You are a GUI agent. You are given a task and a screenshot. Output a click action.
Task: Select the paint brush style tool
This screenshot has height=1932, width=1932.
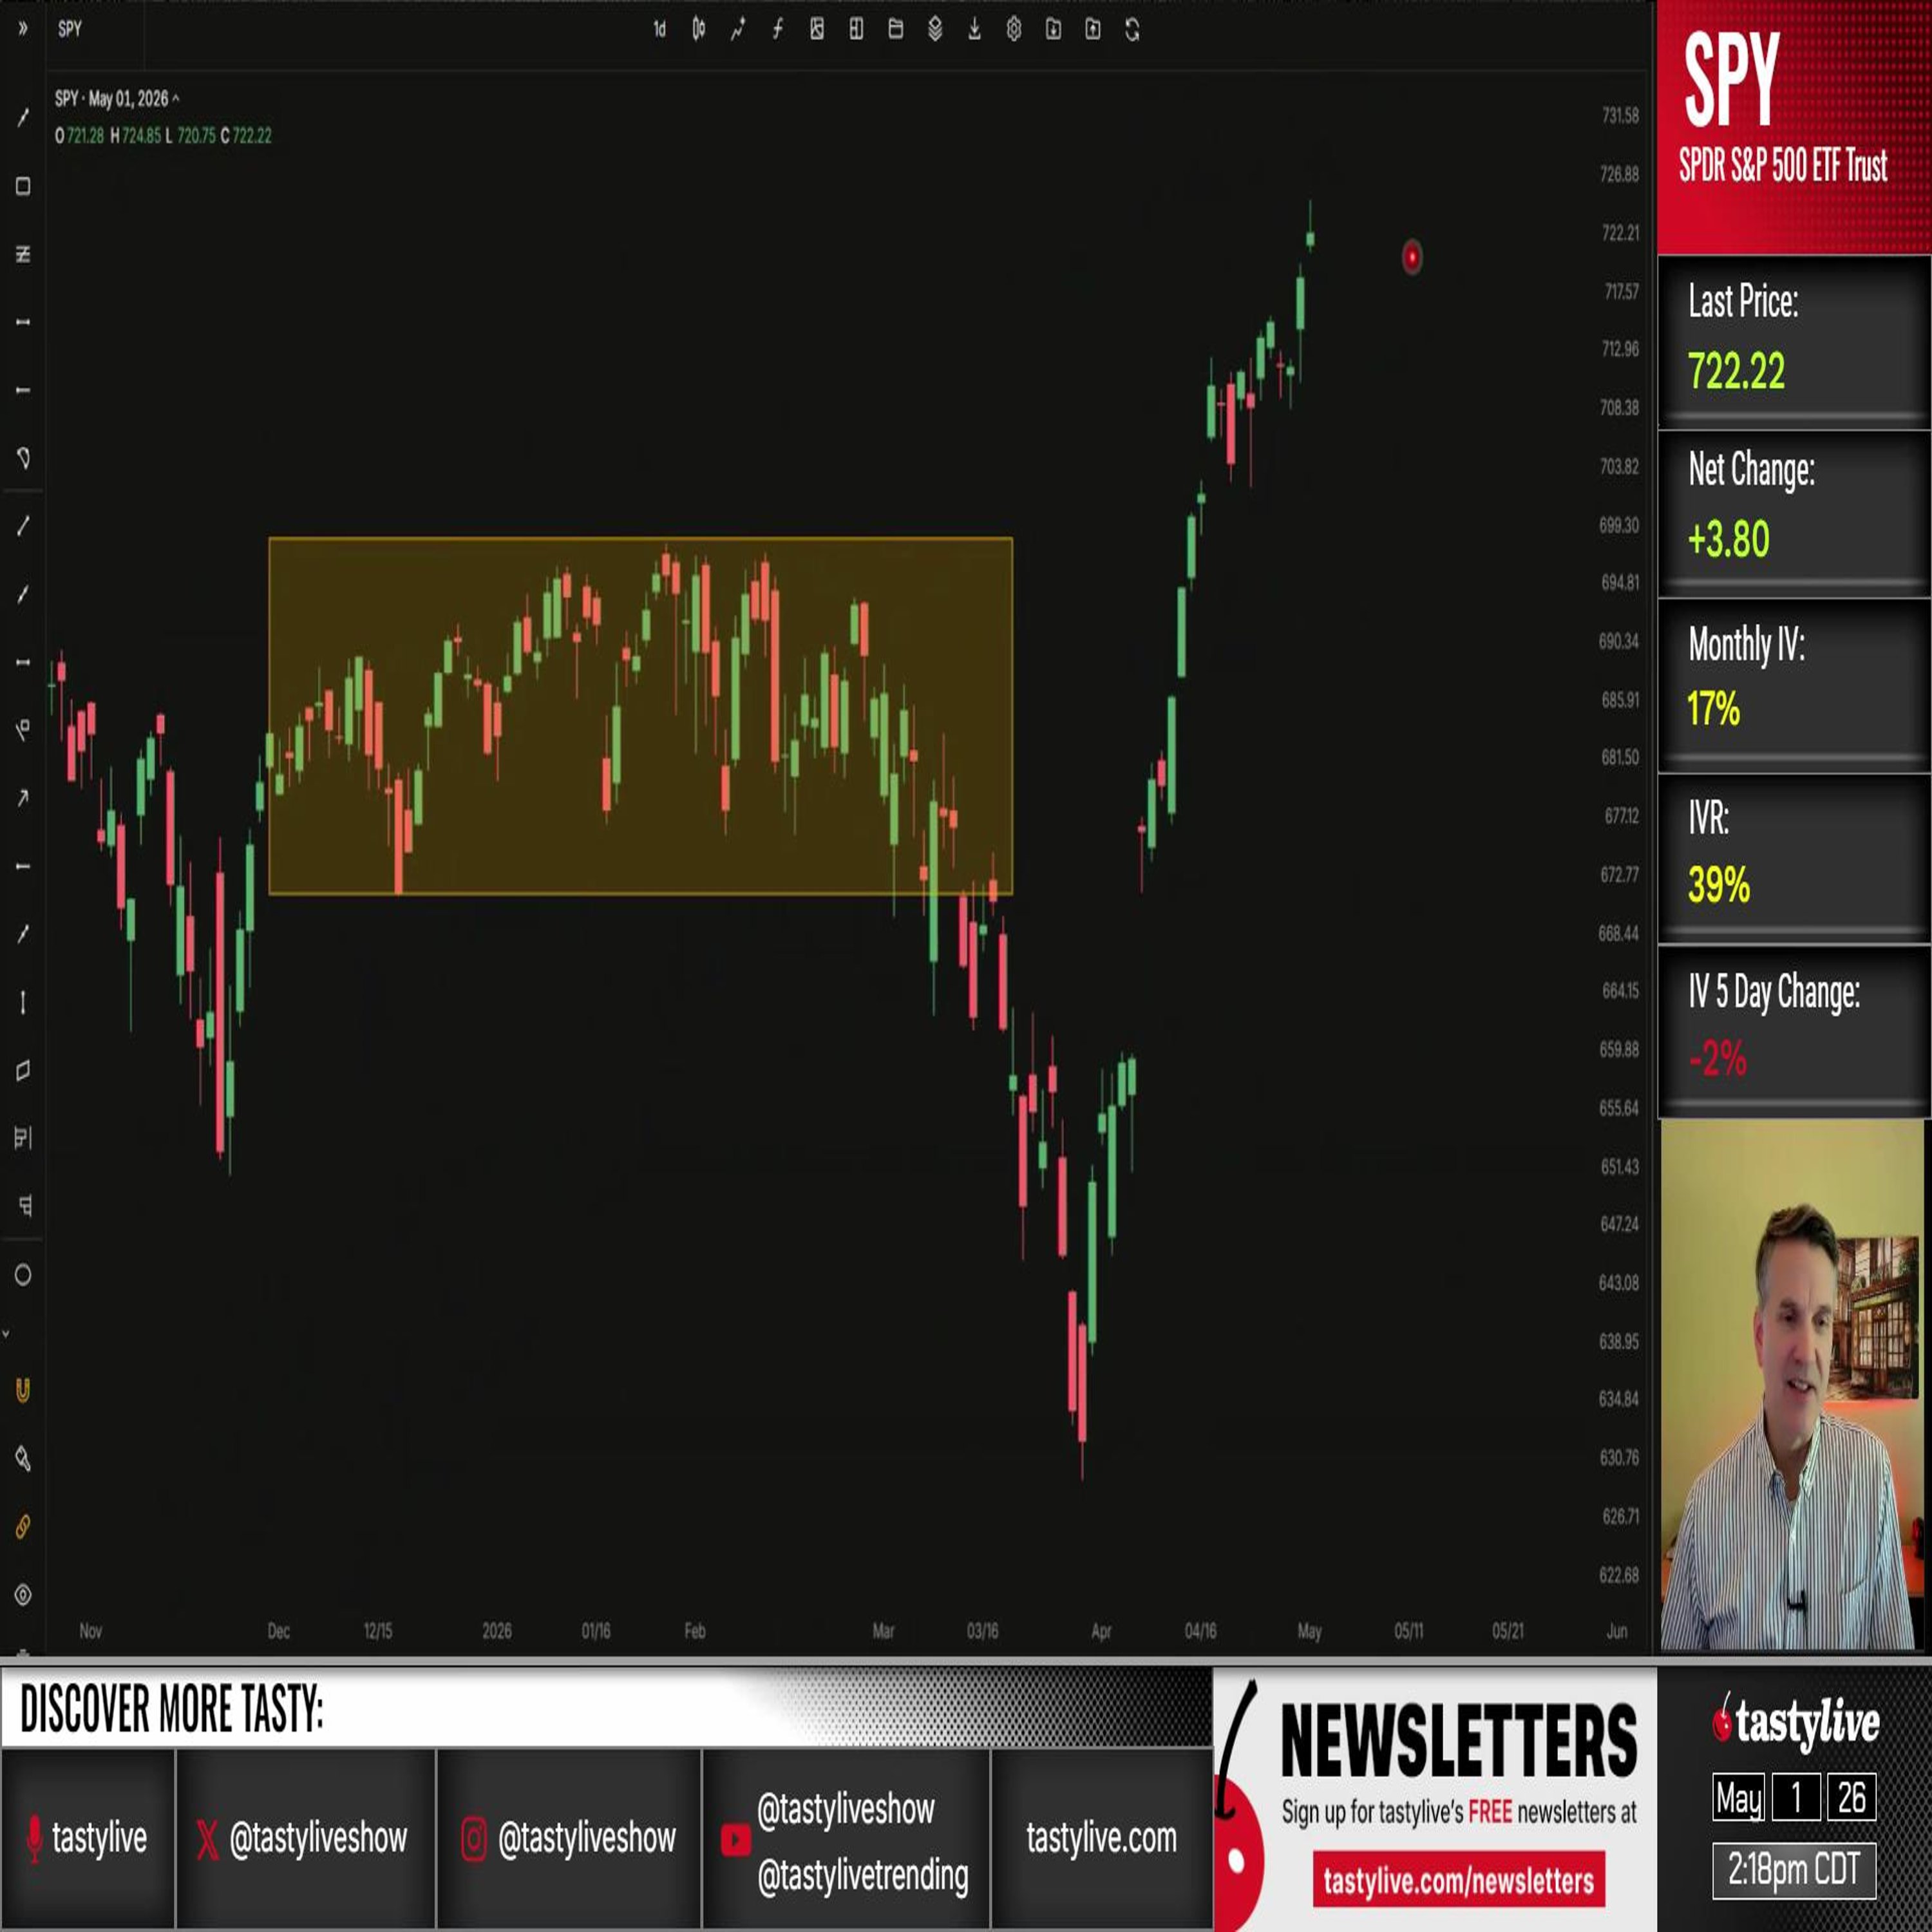(23, 1459)
